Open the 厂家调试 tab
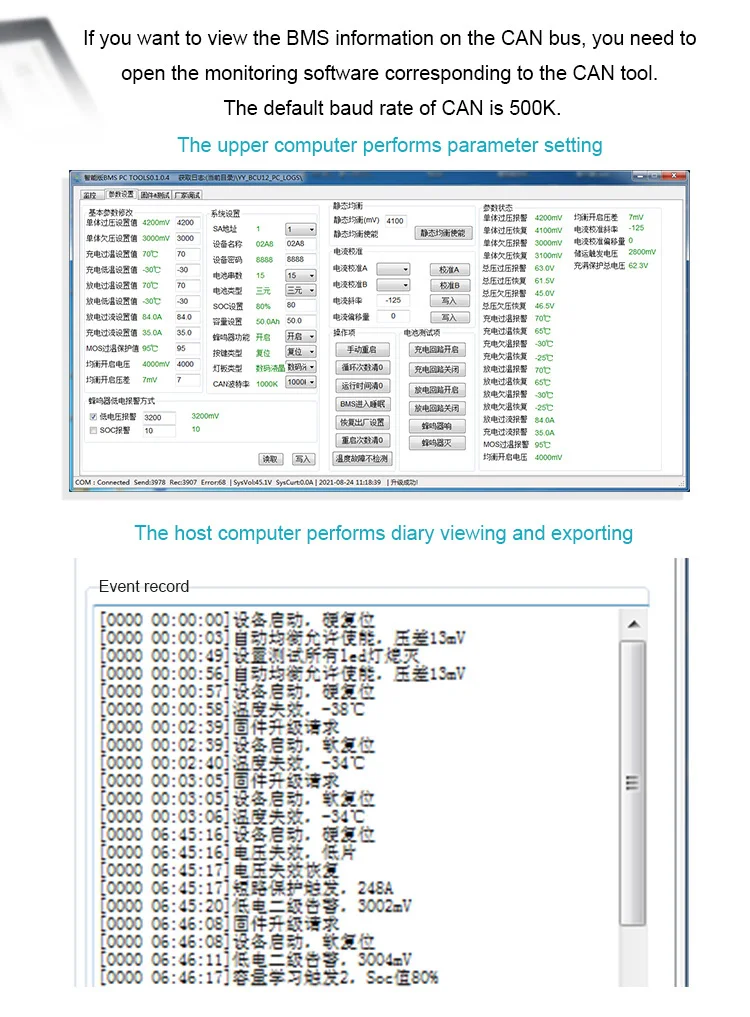 (188, 195)
